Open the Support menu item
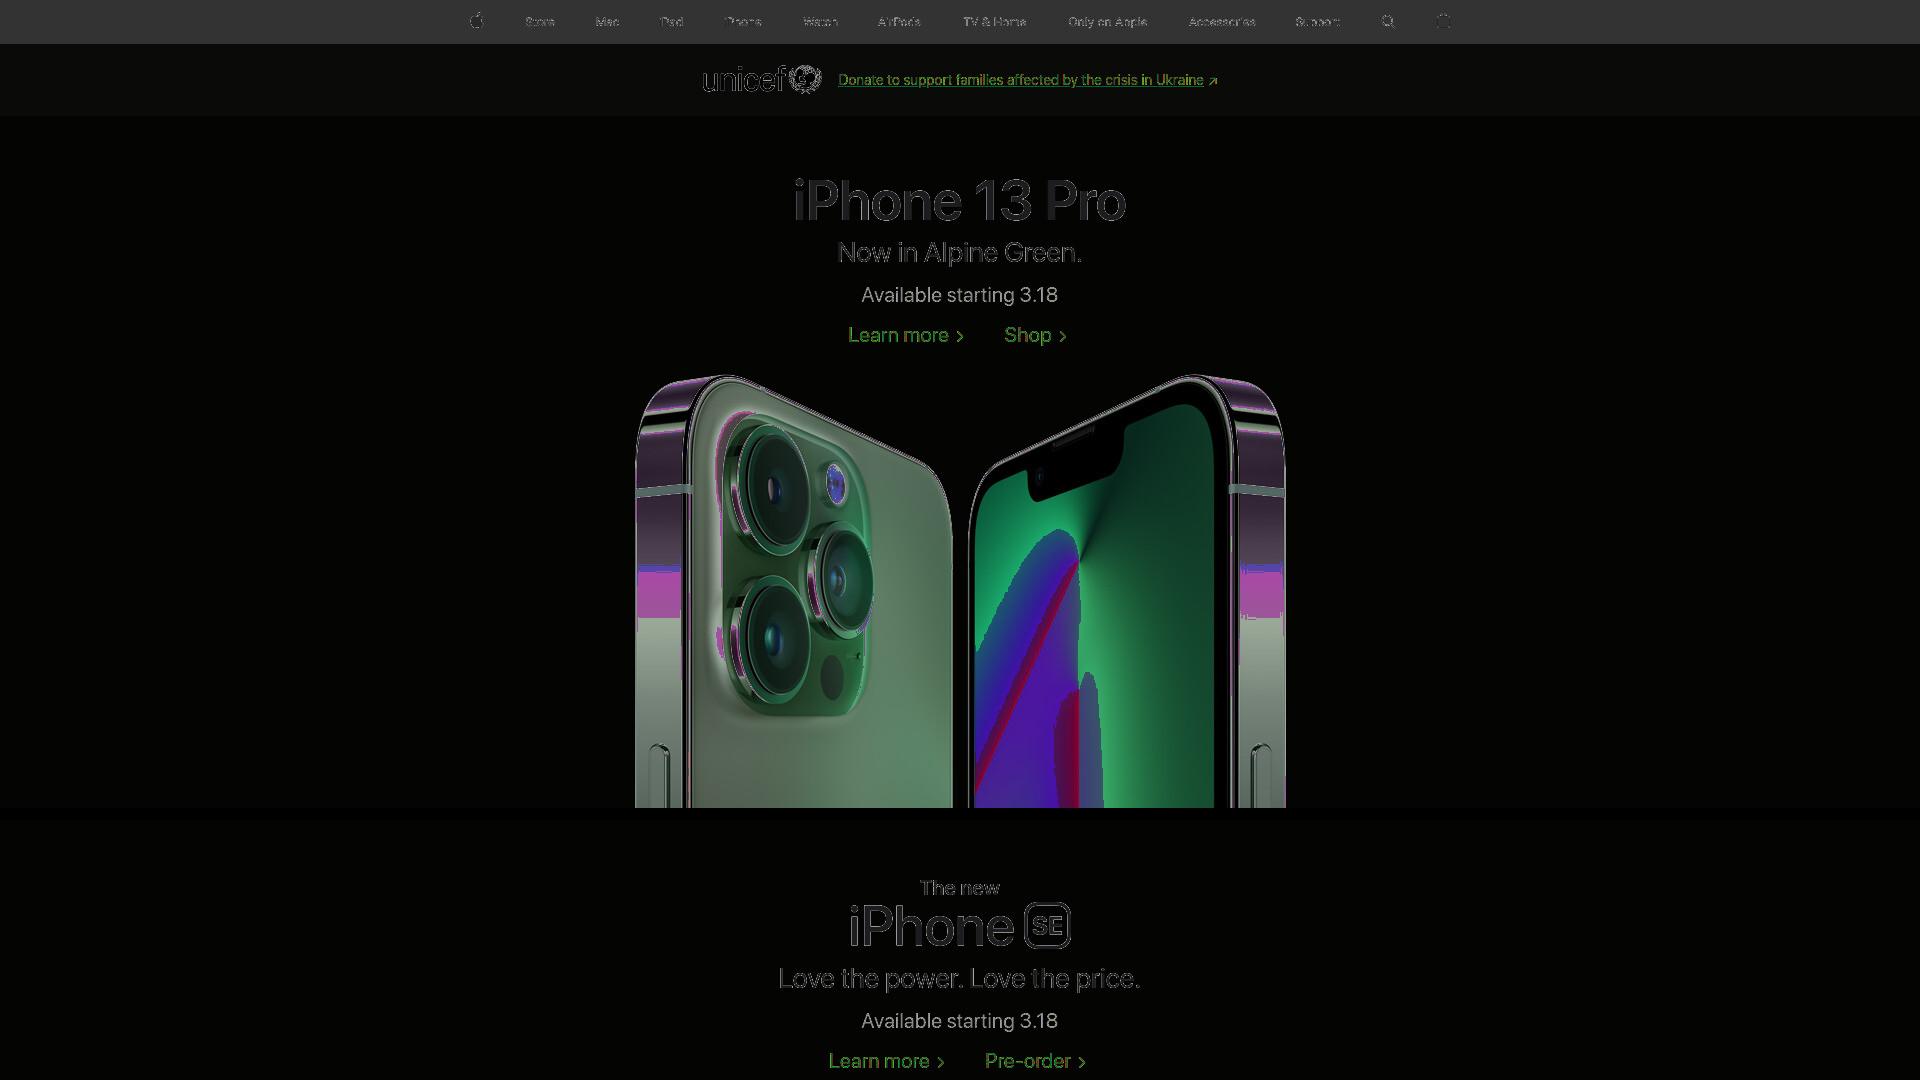Screen dimensions: 1920x1080 point(1317,22)
